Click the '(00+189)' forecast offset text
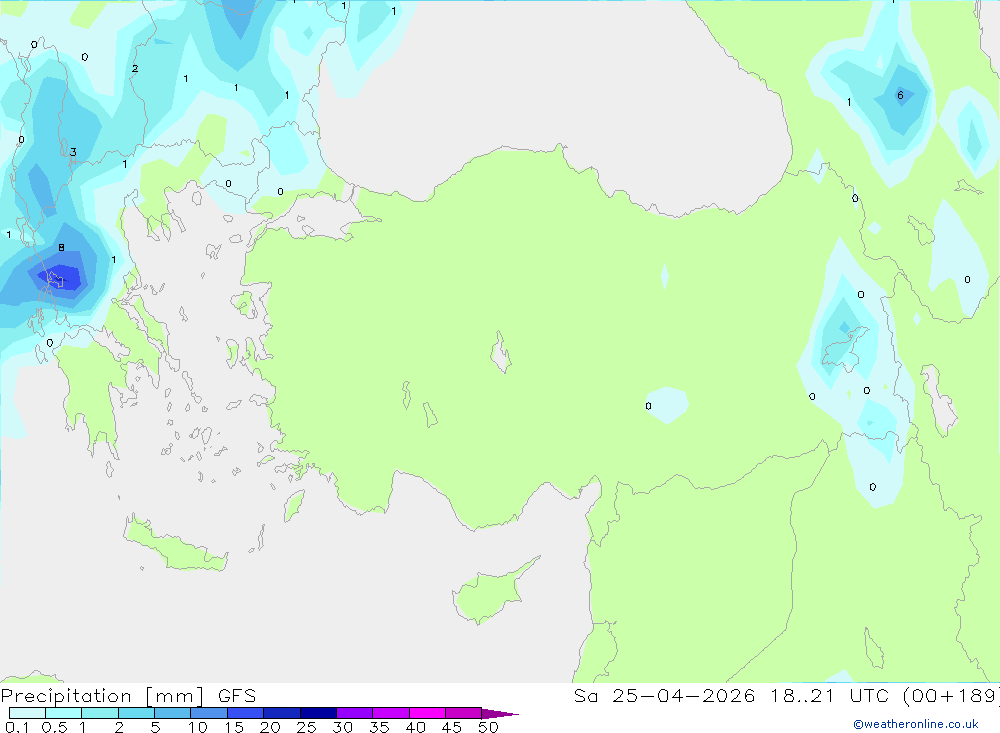 pyautogui.click(x=951, y=696)
